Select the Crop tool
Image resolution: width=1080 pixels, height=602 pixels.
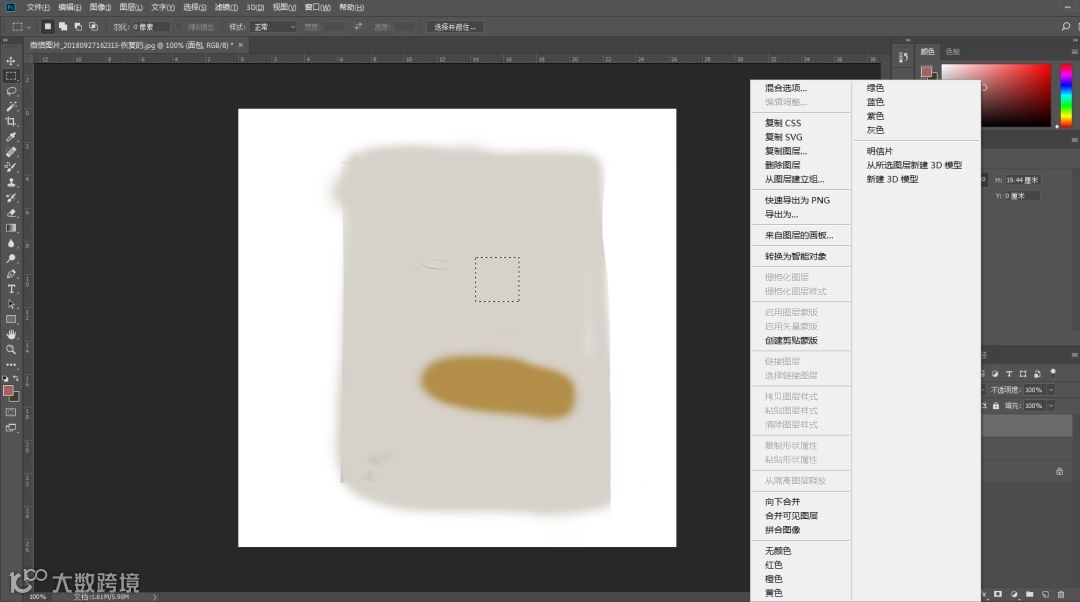11,121
